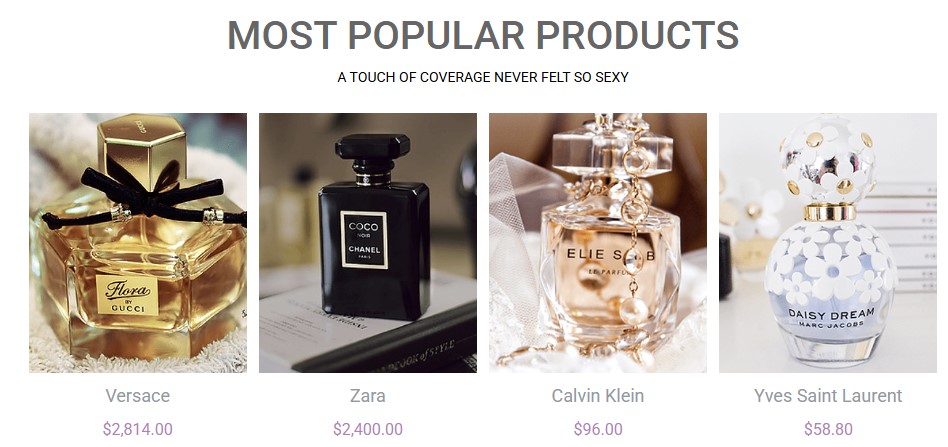Select the $58.80 price label

(x=828, y=429)
